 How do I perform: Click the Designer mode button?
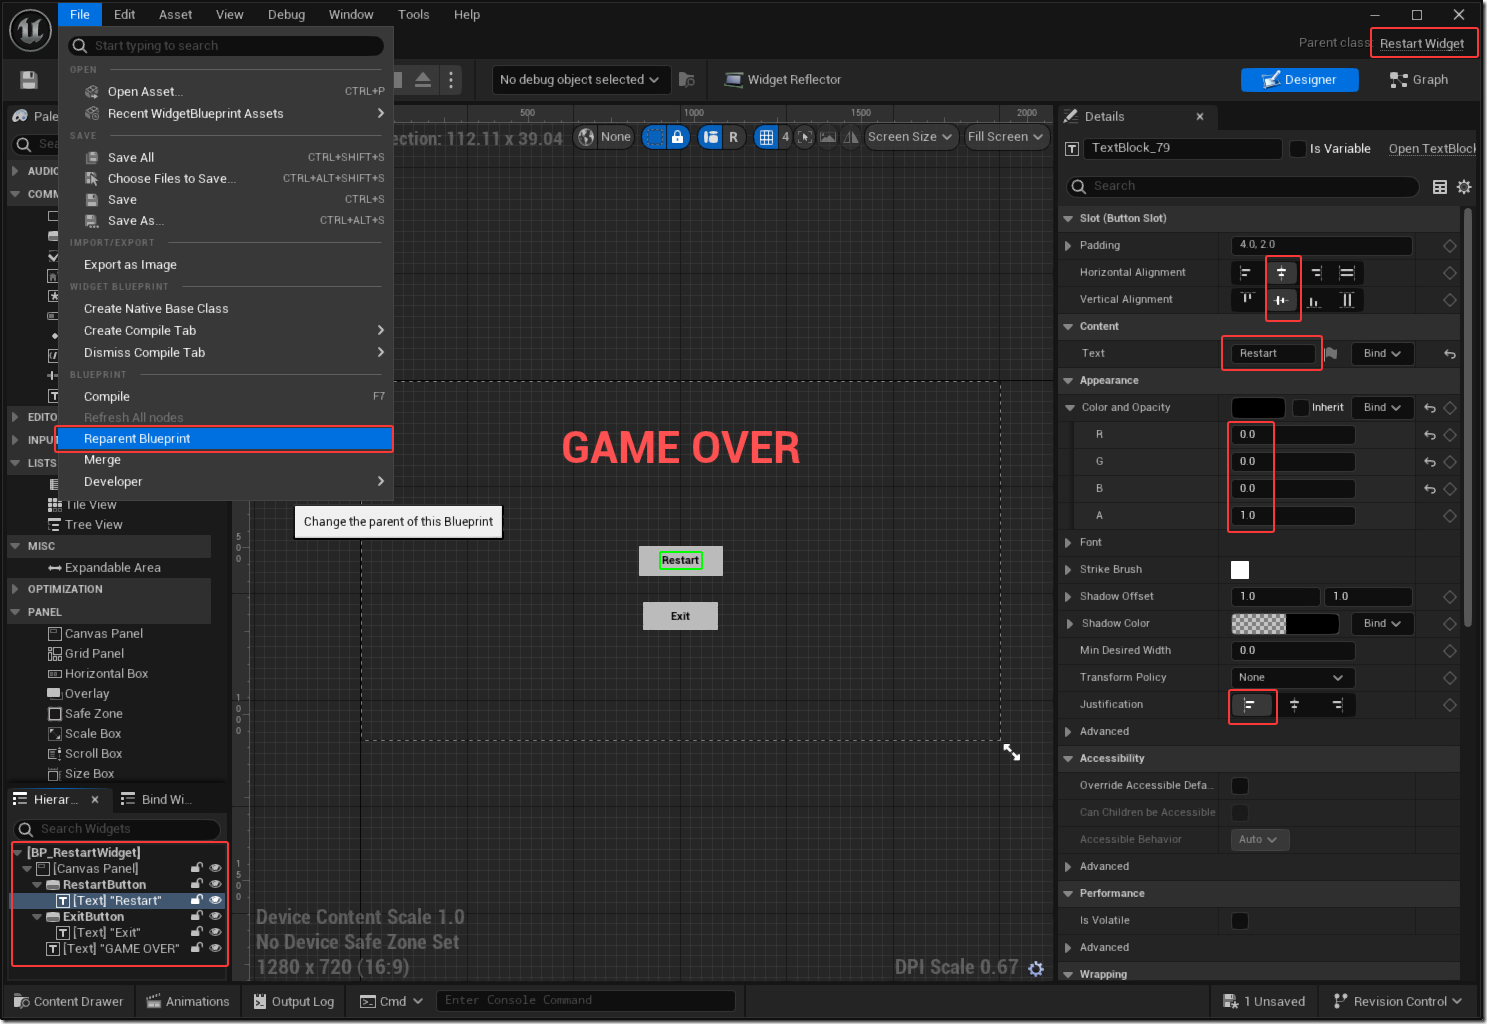(1299, 80)
